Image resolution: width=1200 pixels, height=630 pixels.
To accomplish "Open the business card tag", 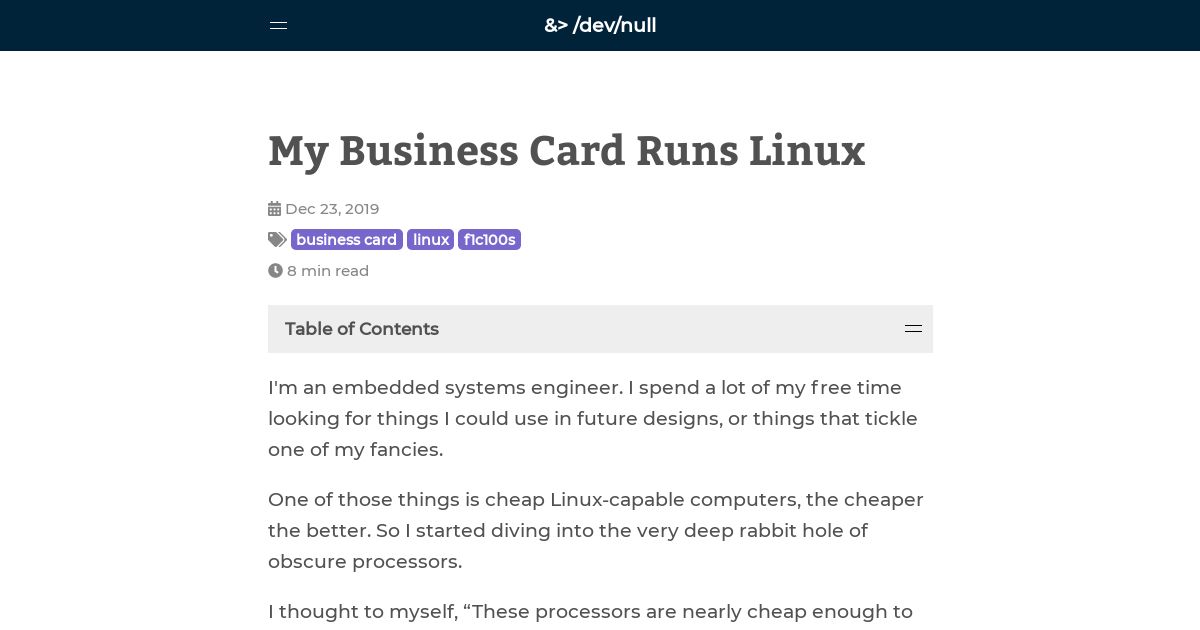I will [x=347, y=240].
